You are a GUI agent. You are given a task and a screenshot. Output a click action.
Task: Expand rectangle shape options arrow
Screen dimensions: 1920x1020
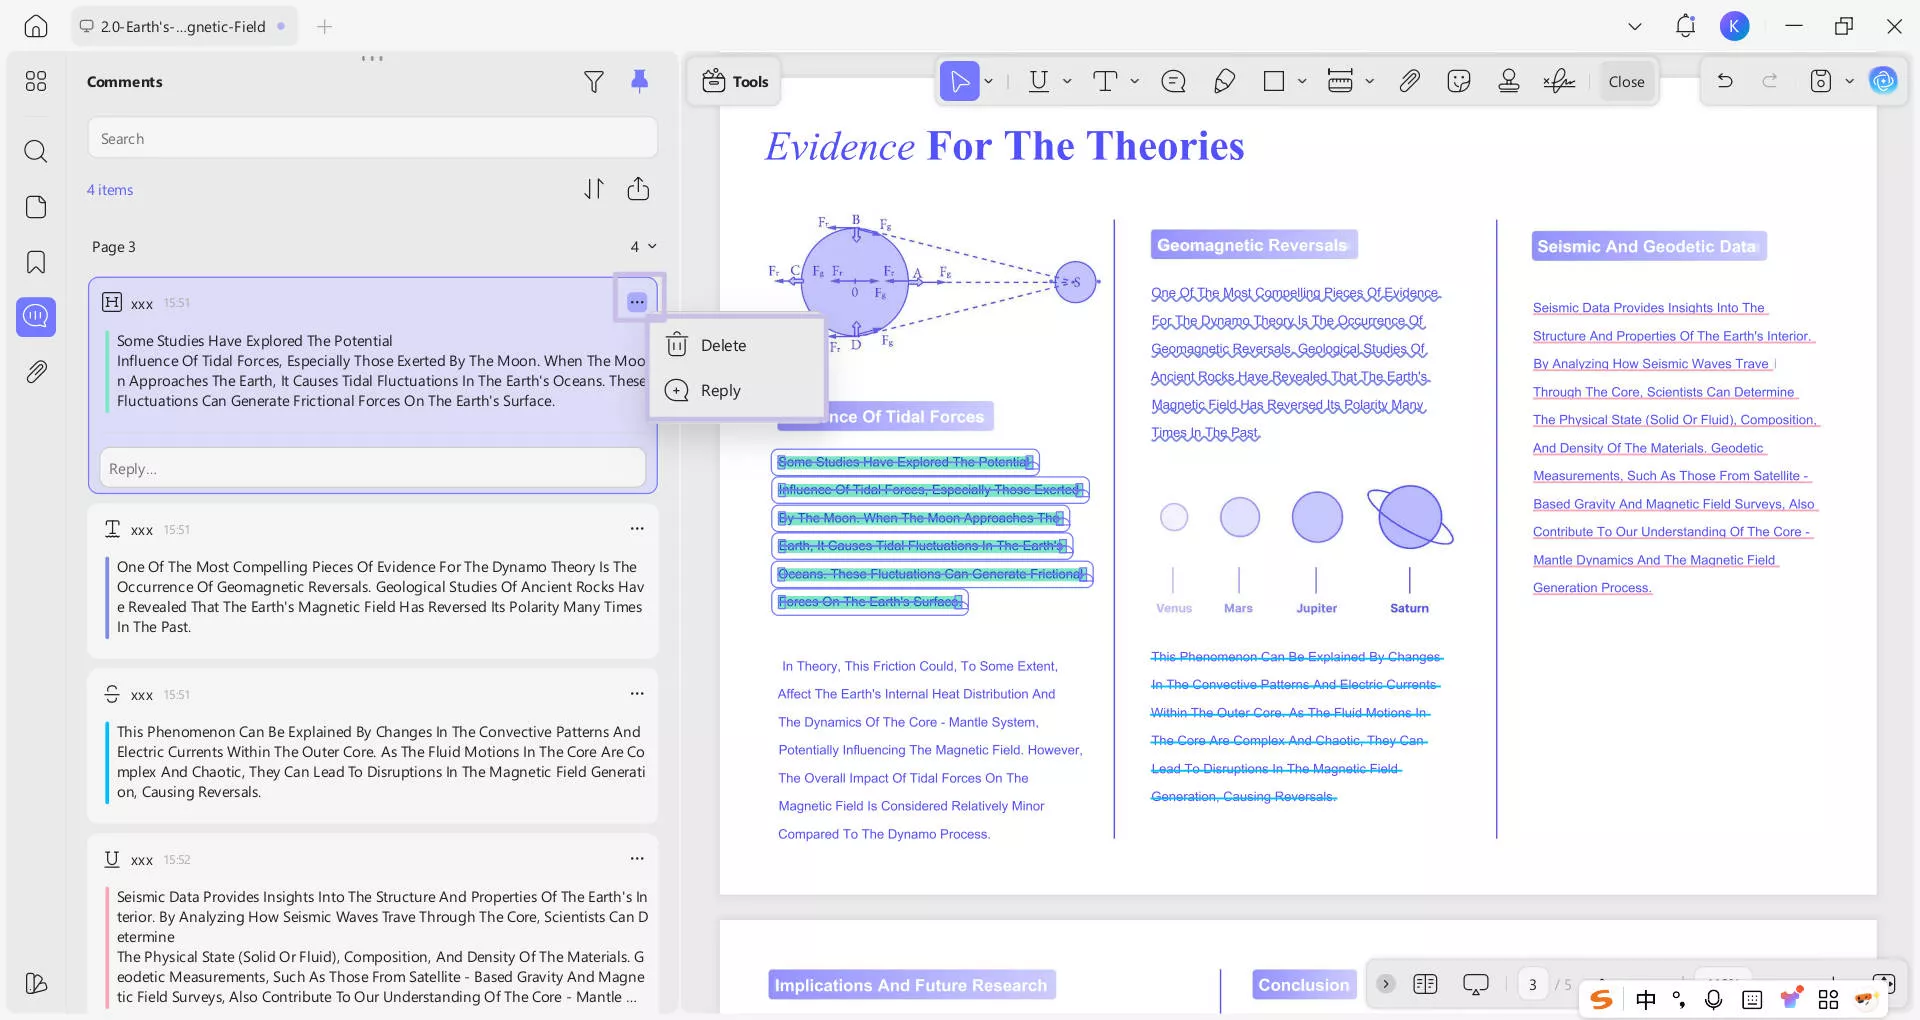(1302, 82)
